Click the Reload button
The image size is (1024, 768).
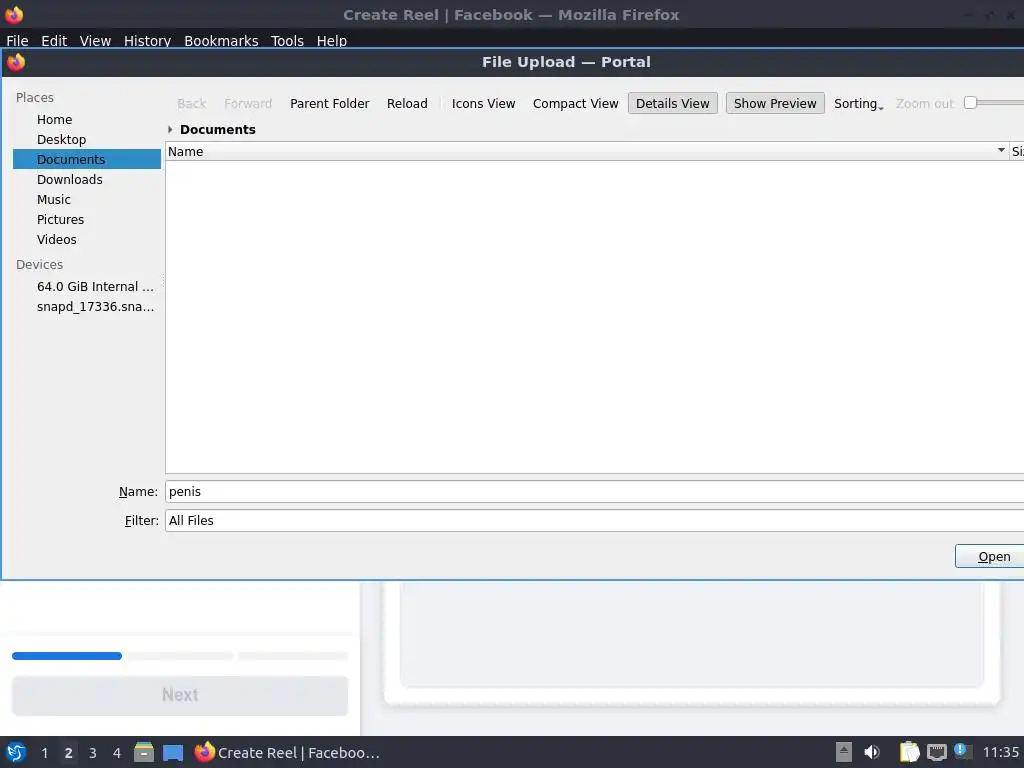[407, 103]
